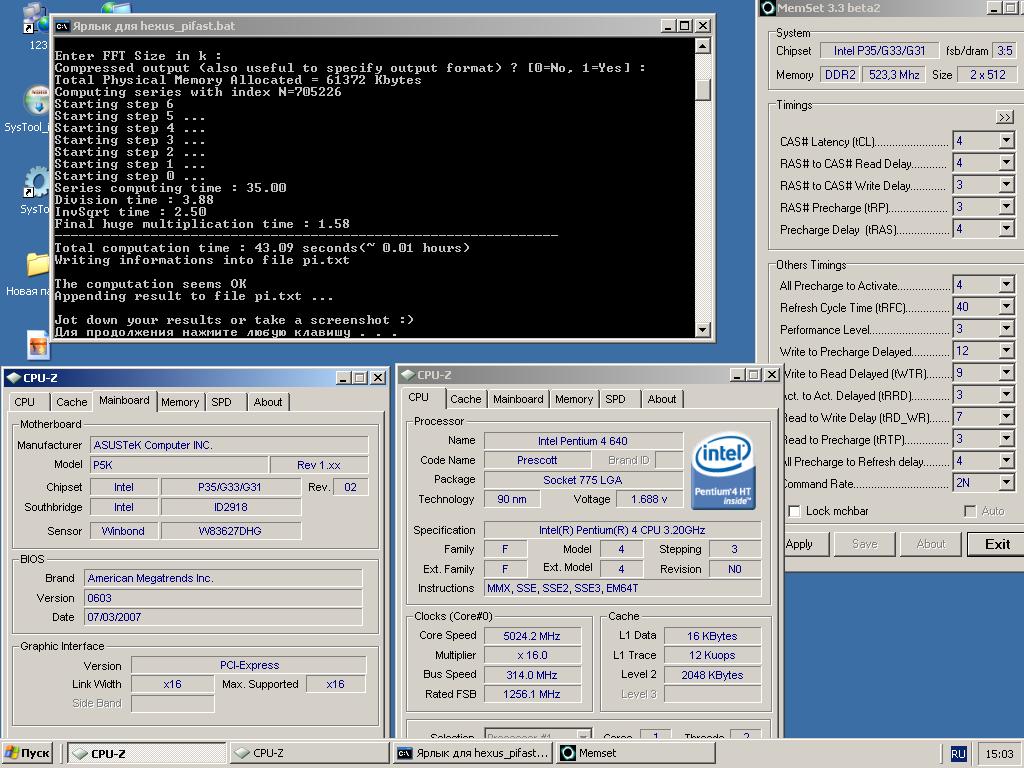Screen dimensions: 1024x768
Task: Open Memory tab in processor CPU-Z window
Action: click(x=574, y=399)
